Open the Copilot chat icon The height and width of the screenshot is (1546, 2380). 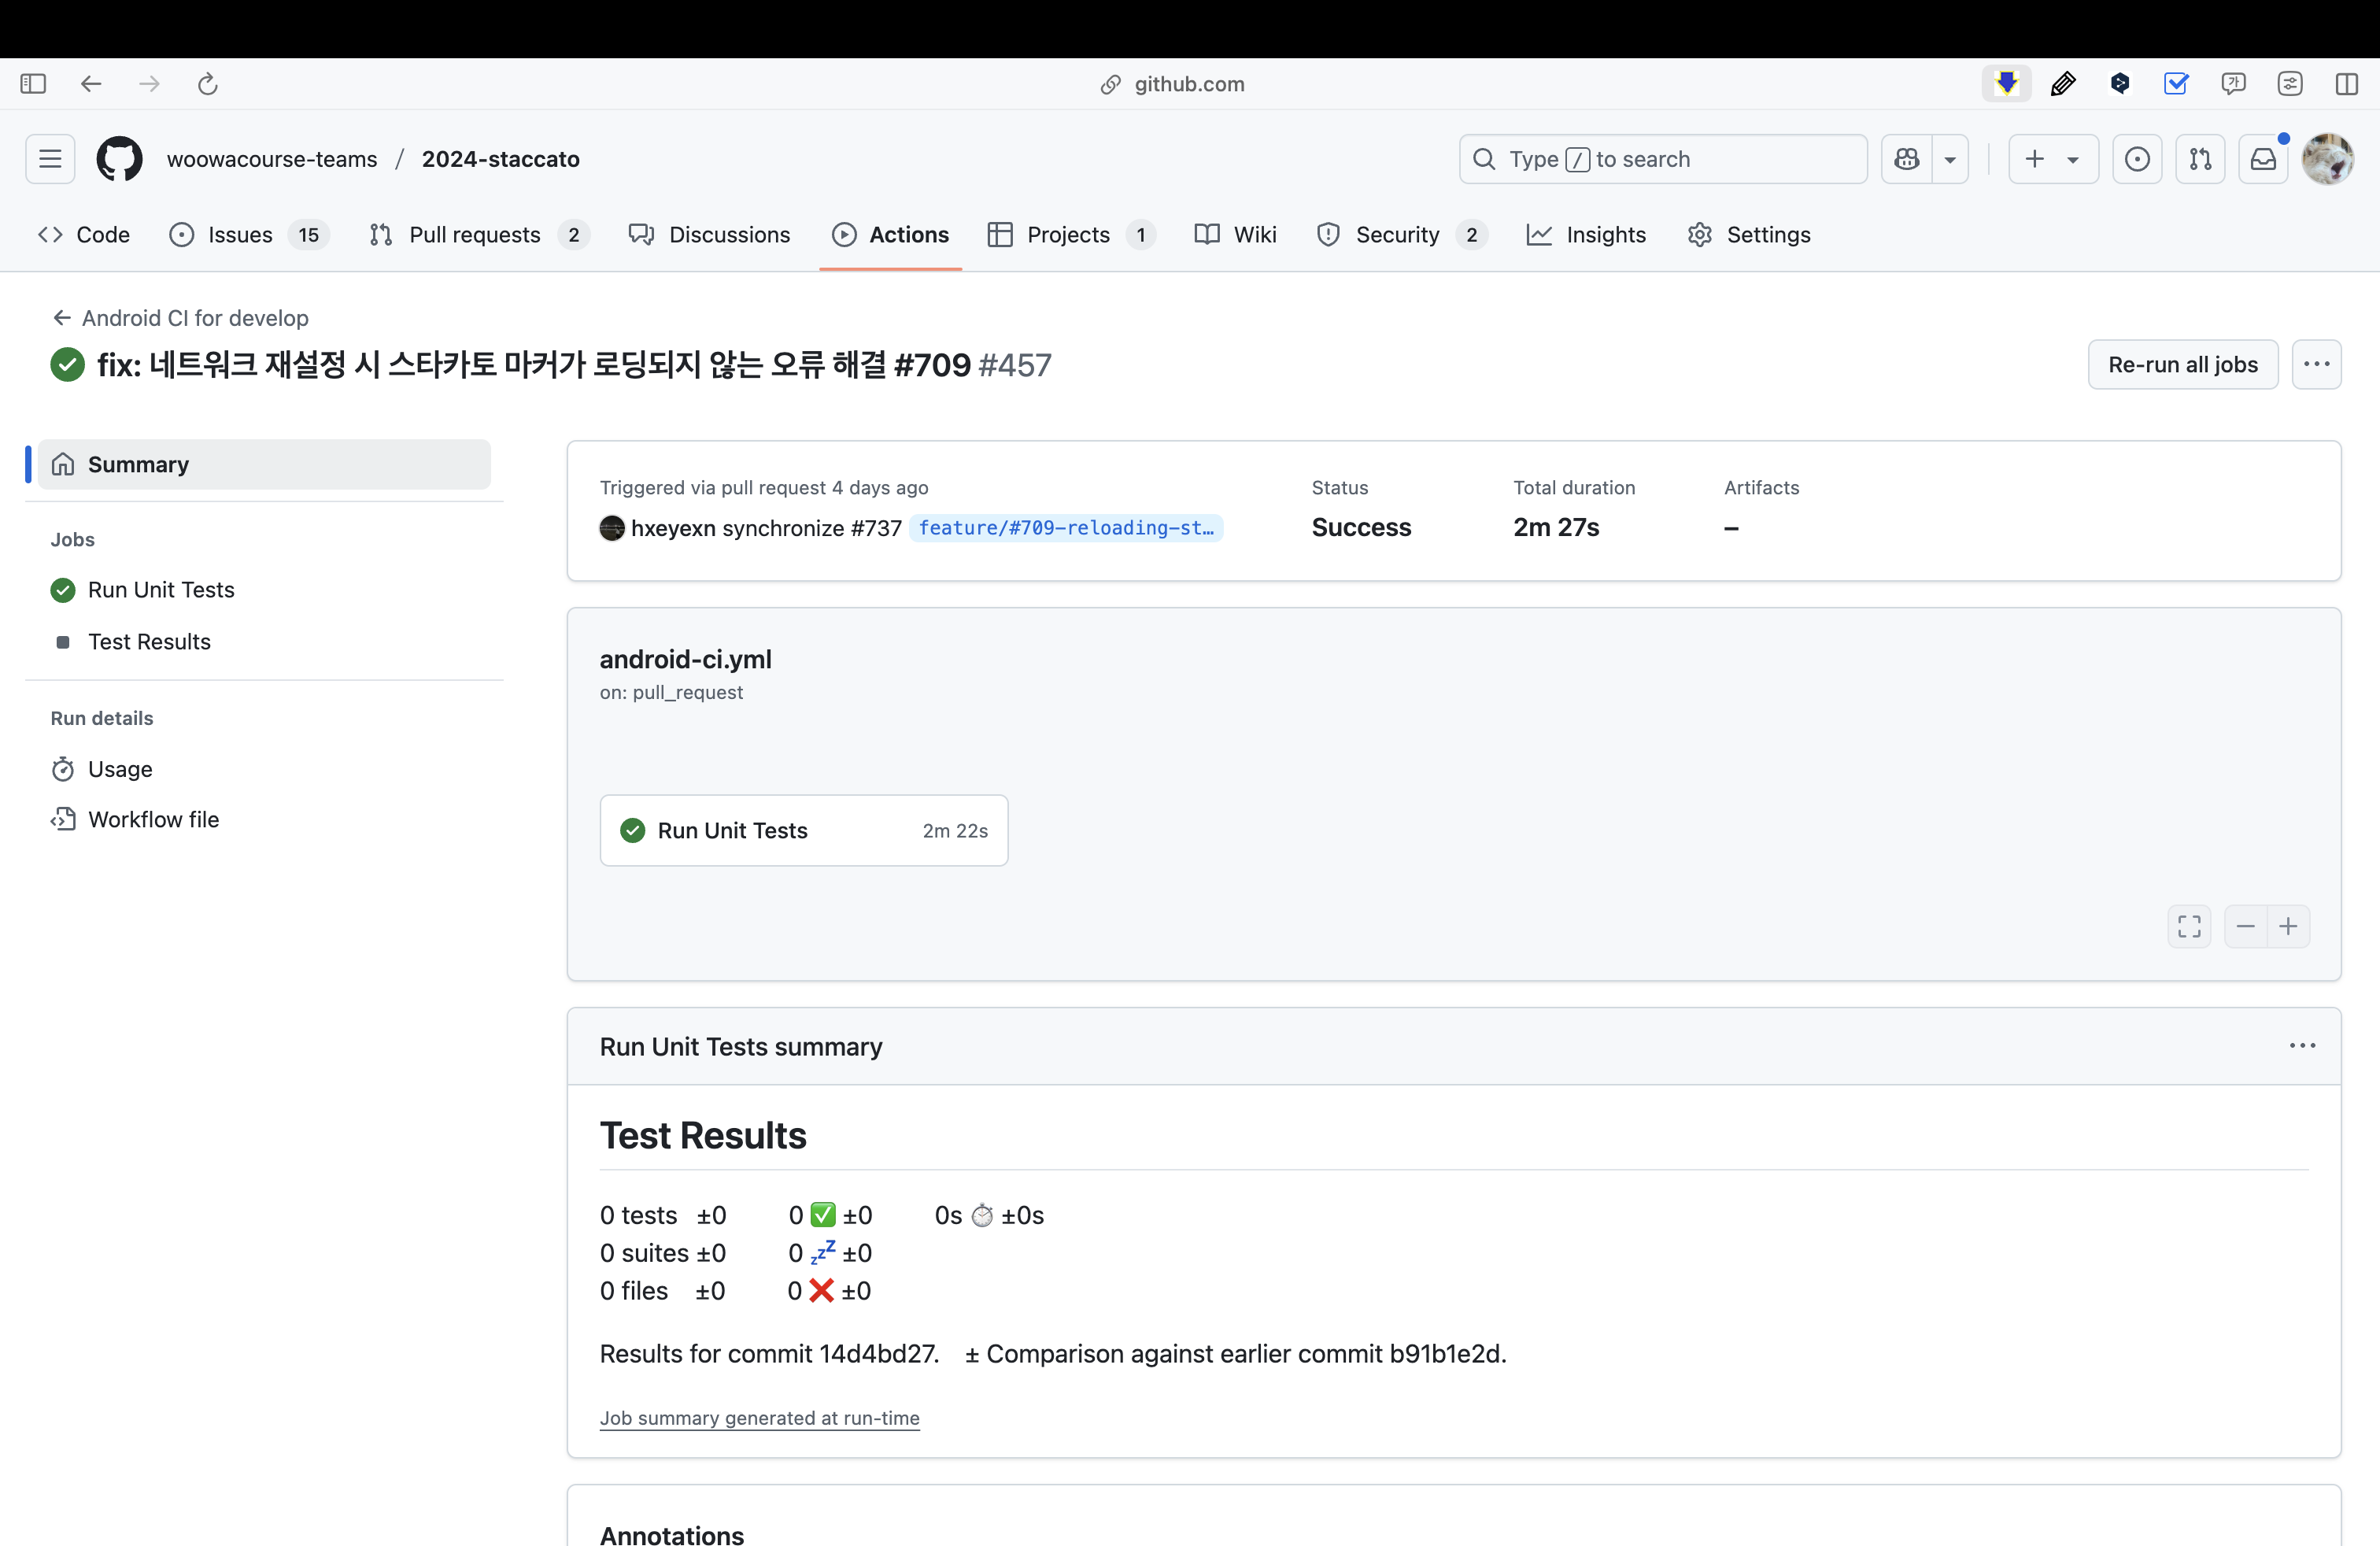point(1907,159)
